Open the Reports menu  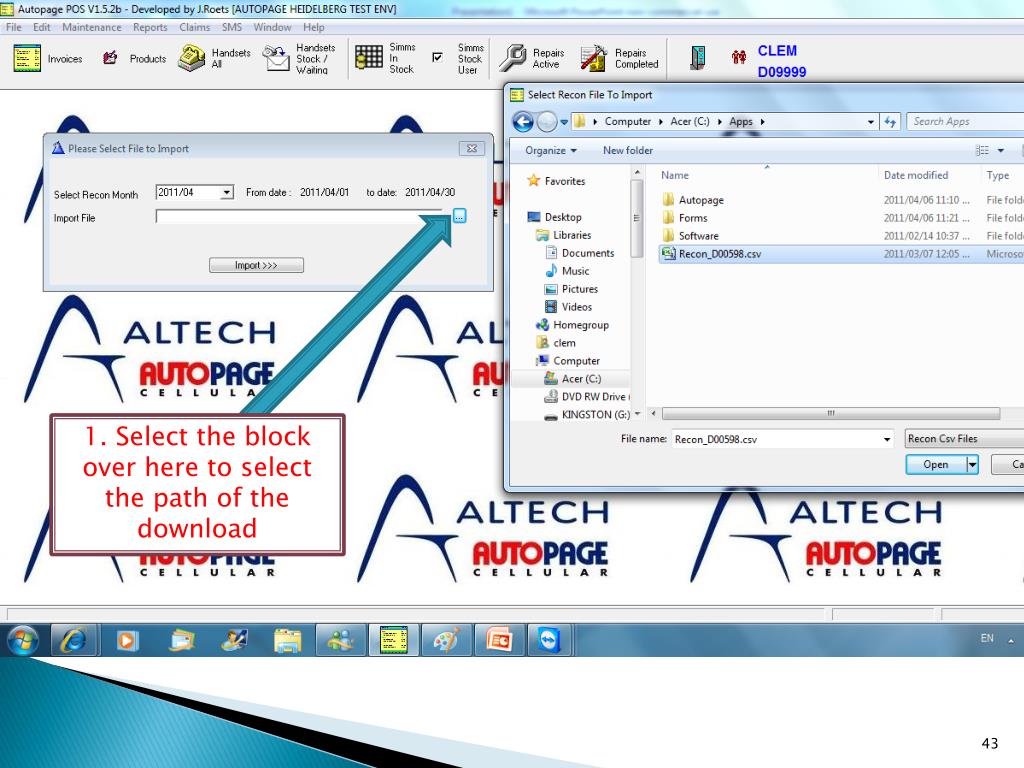[x=150, y=27]
